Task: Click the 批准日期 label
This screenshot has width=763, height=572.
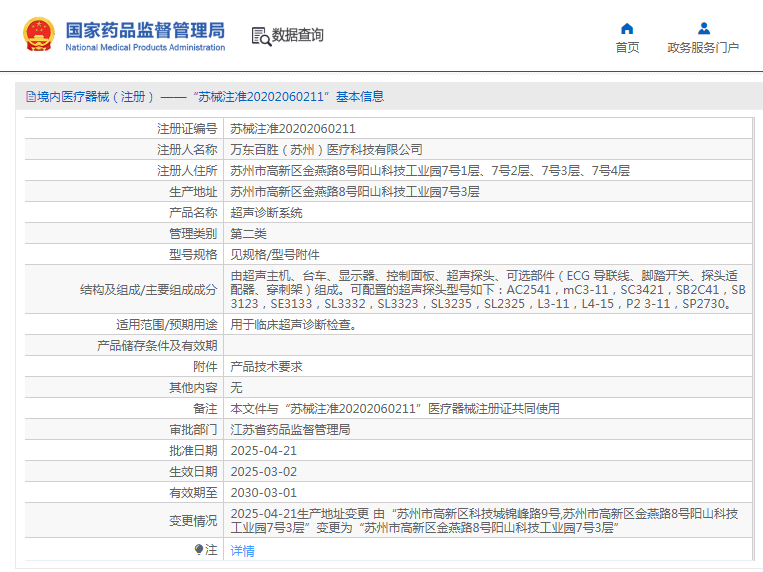Action: click(193, 451)
